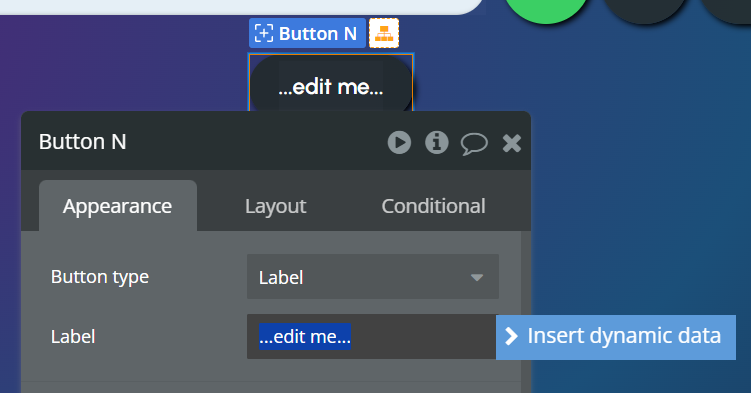Click the property editor's vertical scrollbar
Screen dimensions: 751x393
(x=525, y=311)
